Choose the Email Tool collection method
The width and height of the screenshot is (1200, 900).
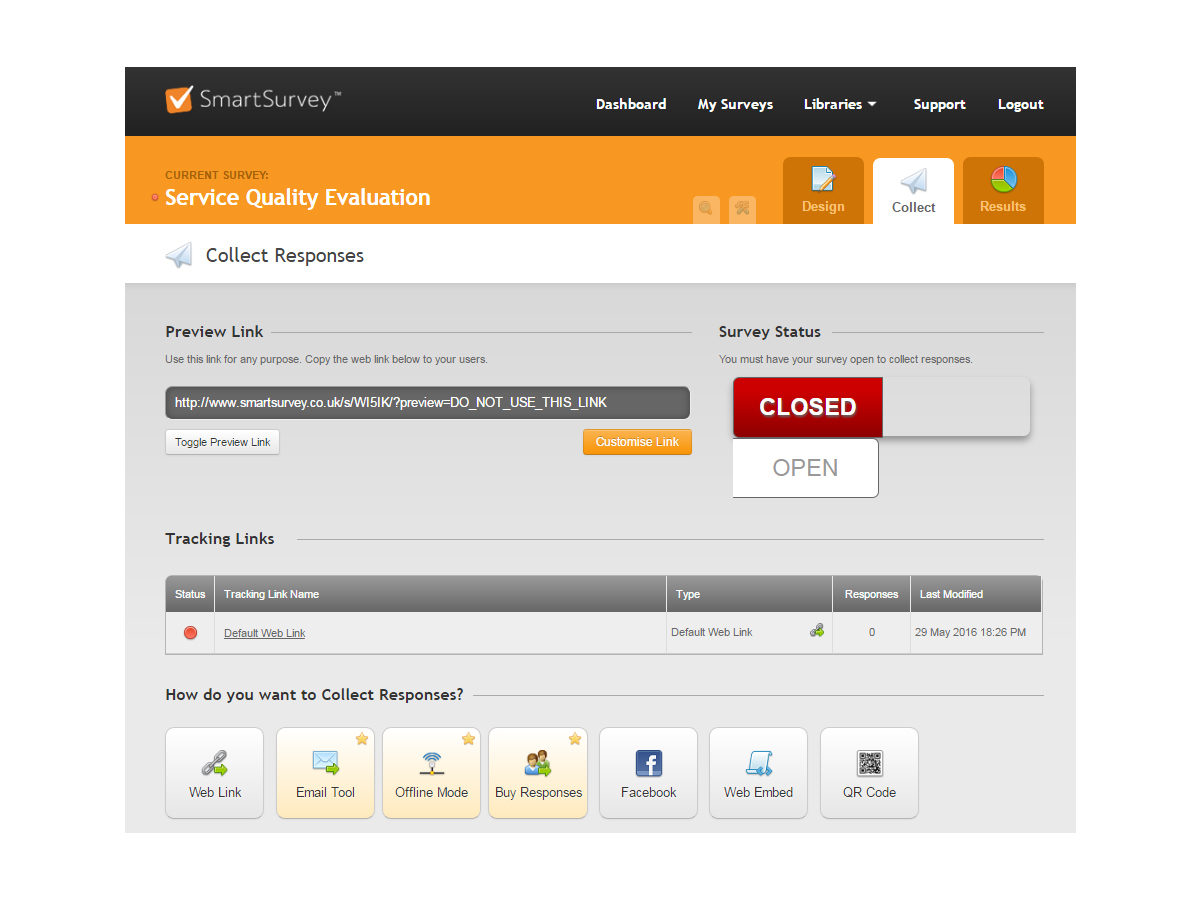[x=325, y=773]
